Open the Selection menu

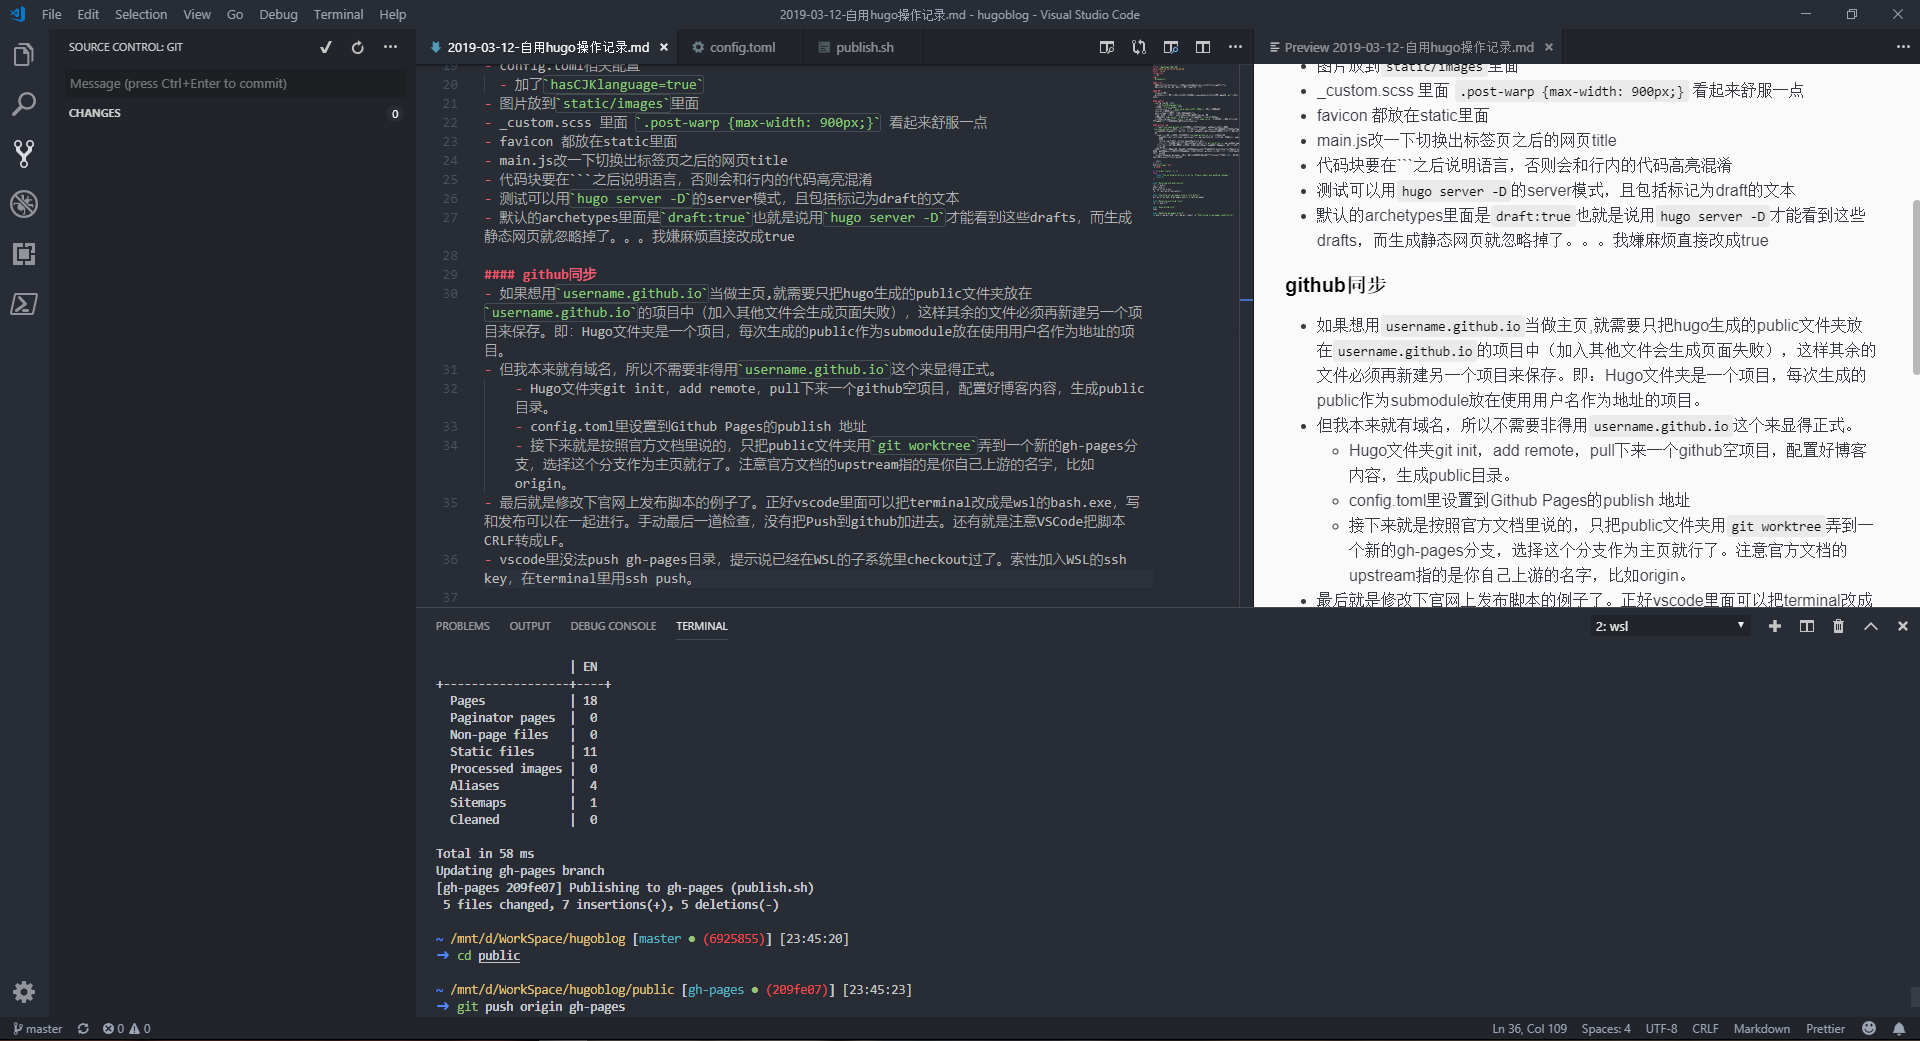(x=141, y=14)
